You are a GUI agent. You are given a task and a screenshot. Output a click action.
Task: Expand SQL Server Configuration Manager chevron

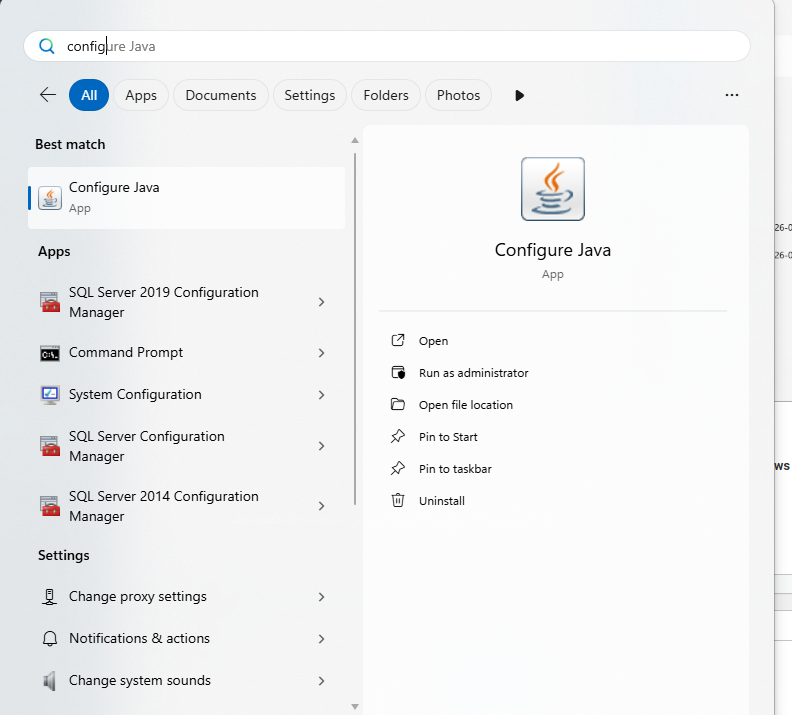[x=321, y=446]
